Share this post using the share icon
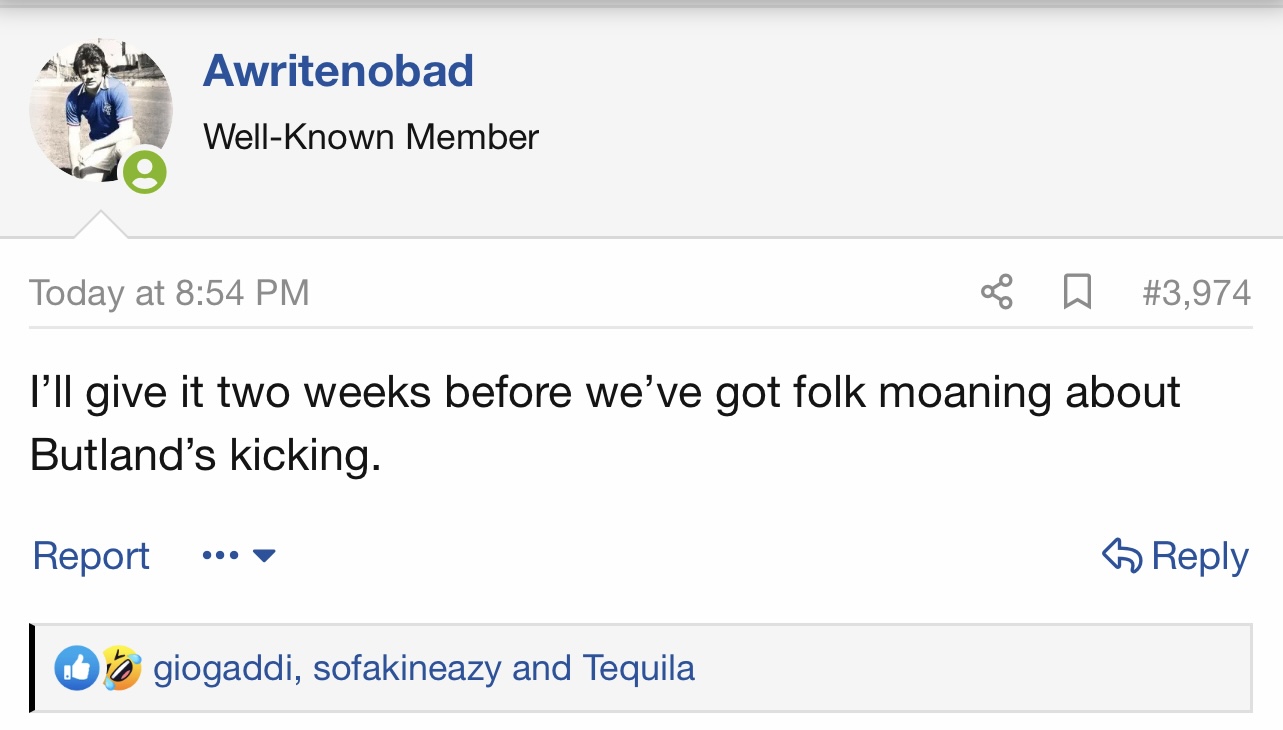 [x=996, y=292]
